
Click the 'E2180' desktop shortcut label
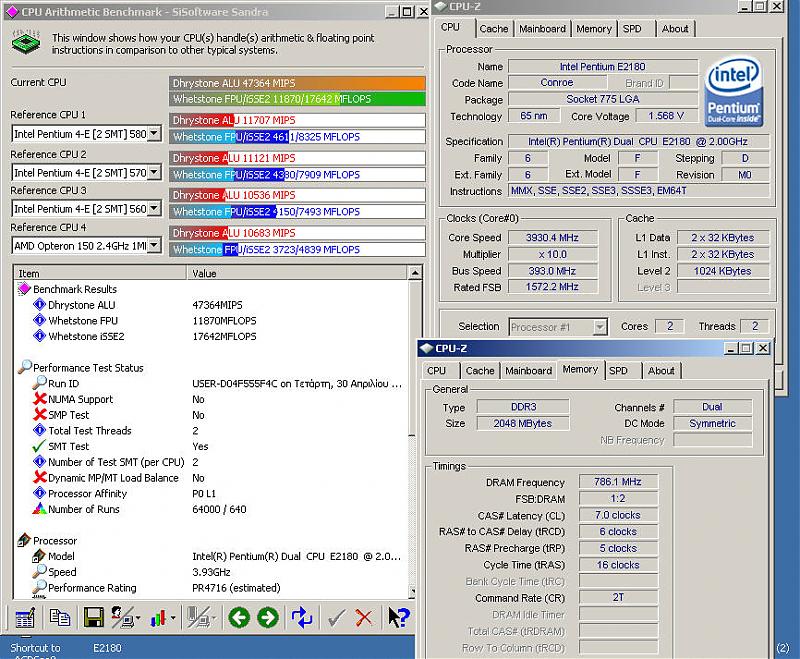click(107, 648)
